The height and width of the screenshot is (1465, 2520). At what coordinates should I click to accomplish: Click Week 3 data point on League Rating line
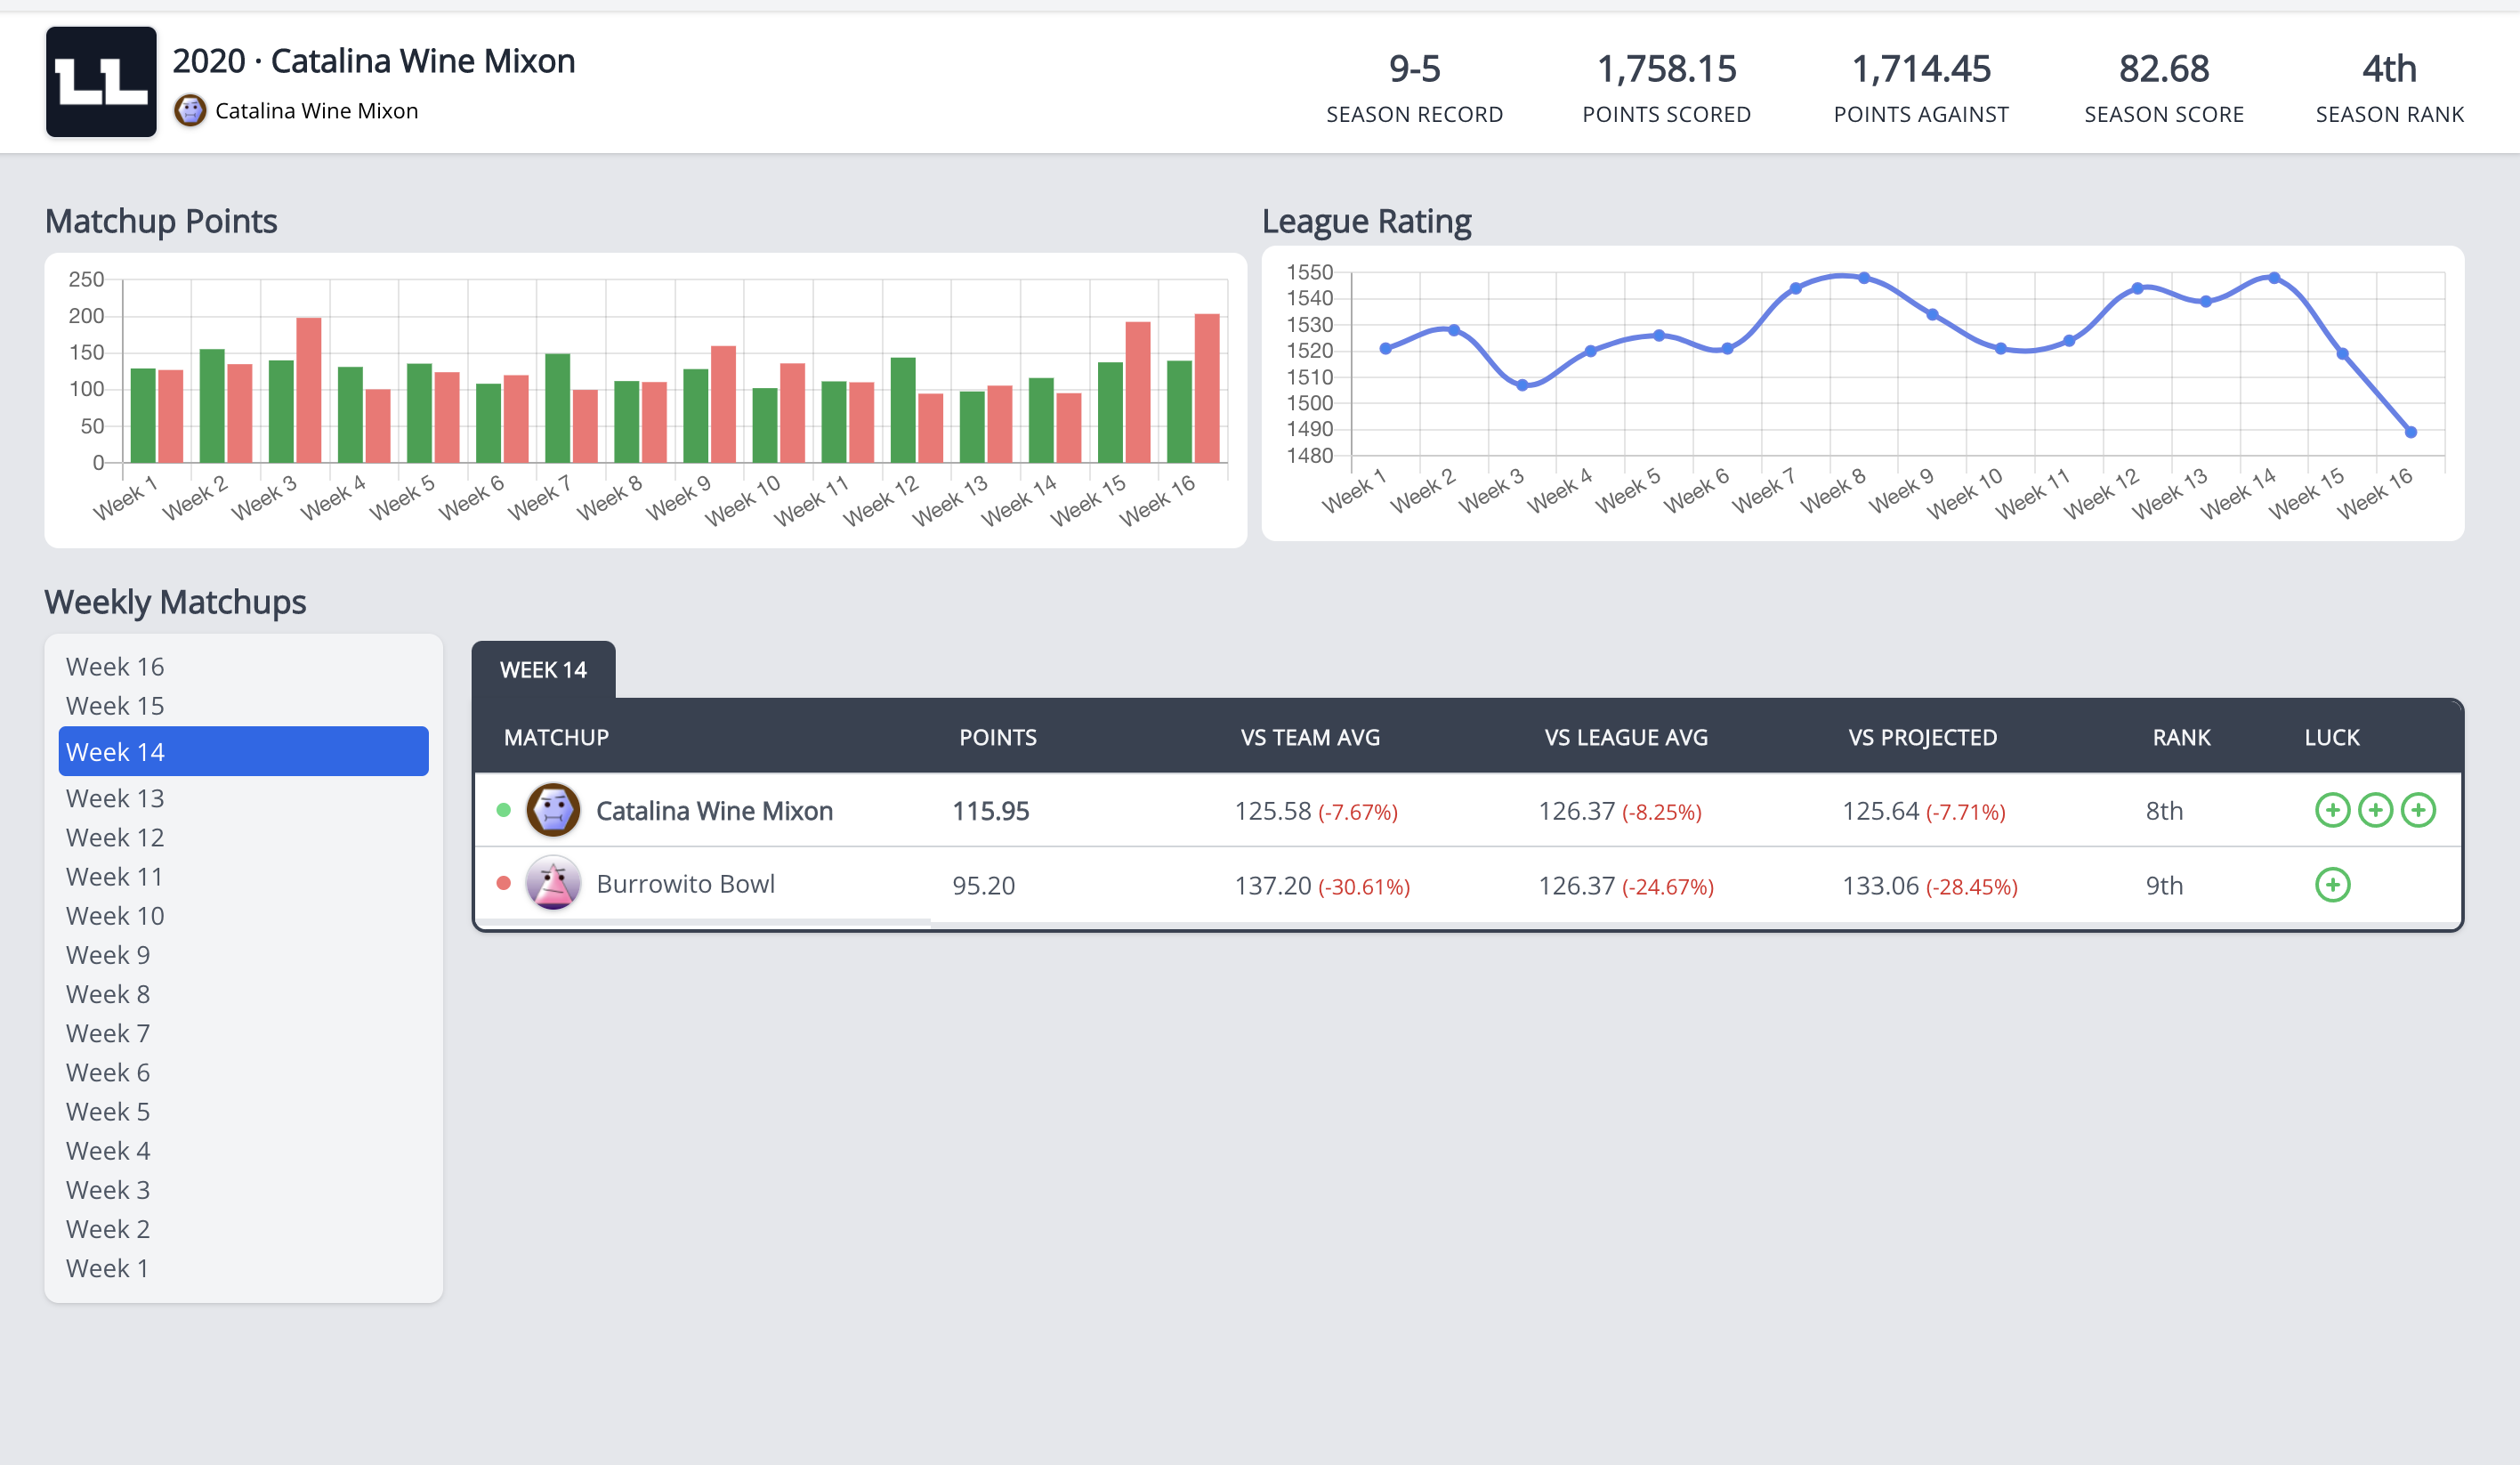(x=1522, y=385)
